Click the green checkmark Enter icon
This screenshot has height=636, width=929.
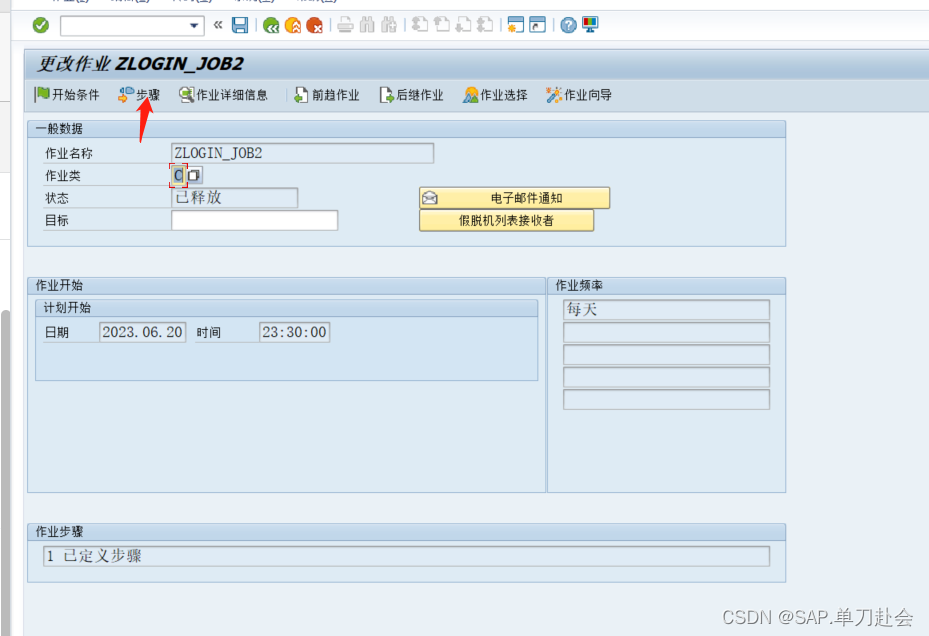pos(40,25)
